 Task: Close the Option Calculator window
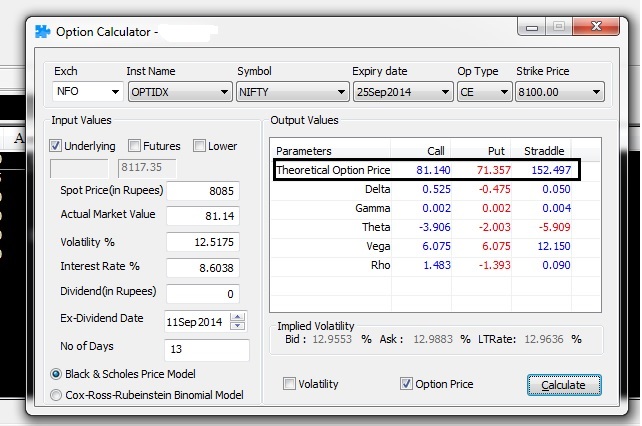(x=596, y=27)
